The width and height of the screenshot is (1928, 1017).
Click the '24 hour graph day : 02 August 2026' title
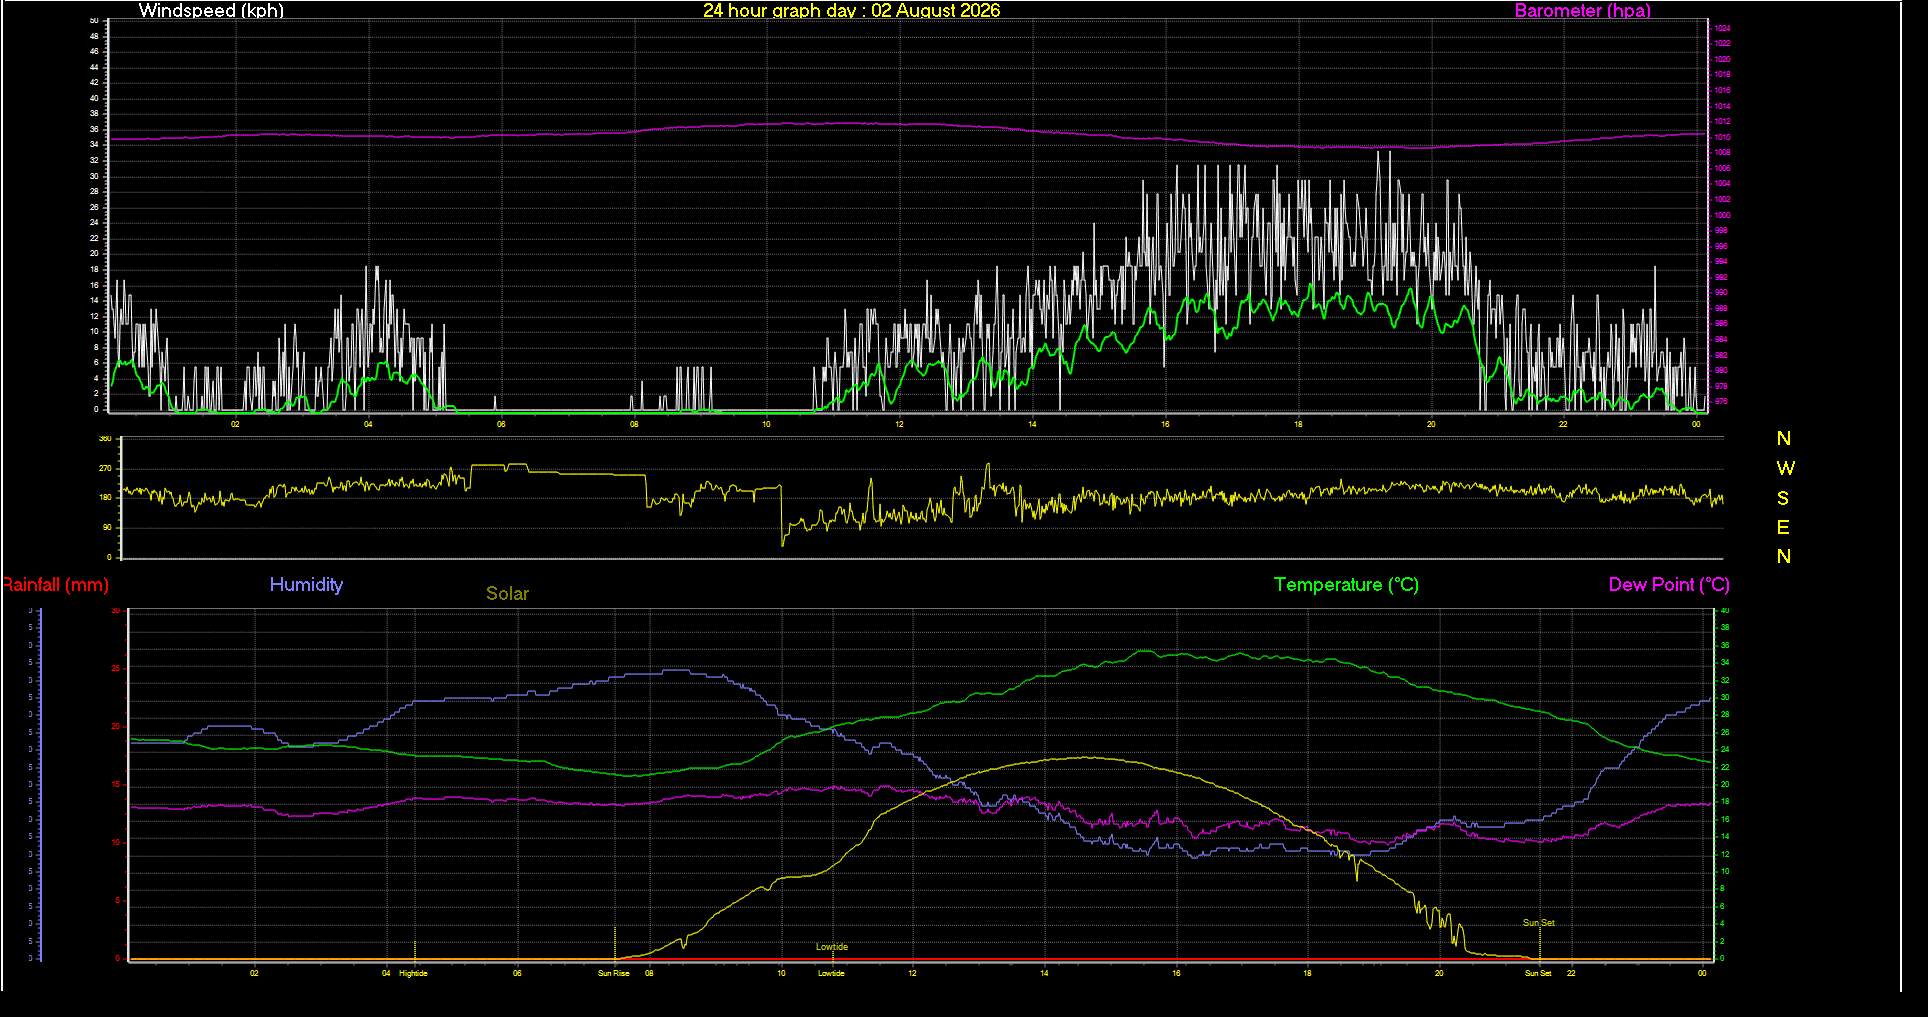click(x=851, y=11)
